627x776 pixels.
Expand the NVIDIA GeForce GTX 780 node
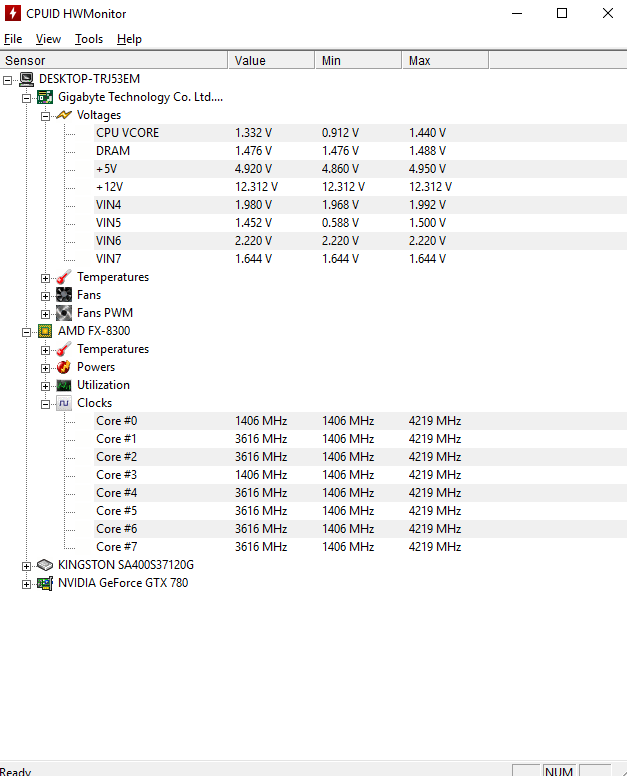26,584
